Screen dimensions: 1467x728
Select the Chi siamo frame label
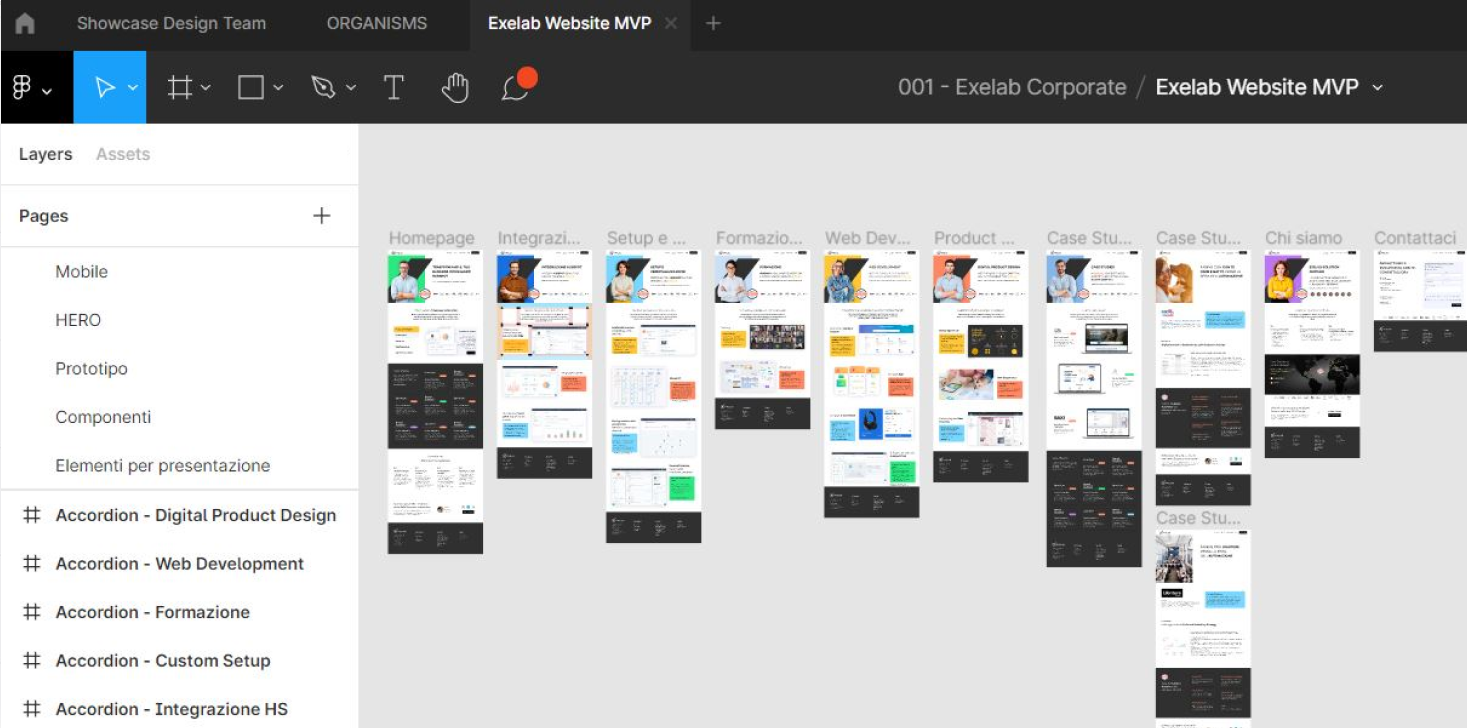[x=1303, y=238]
